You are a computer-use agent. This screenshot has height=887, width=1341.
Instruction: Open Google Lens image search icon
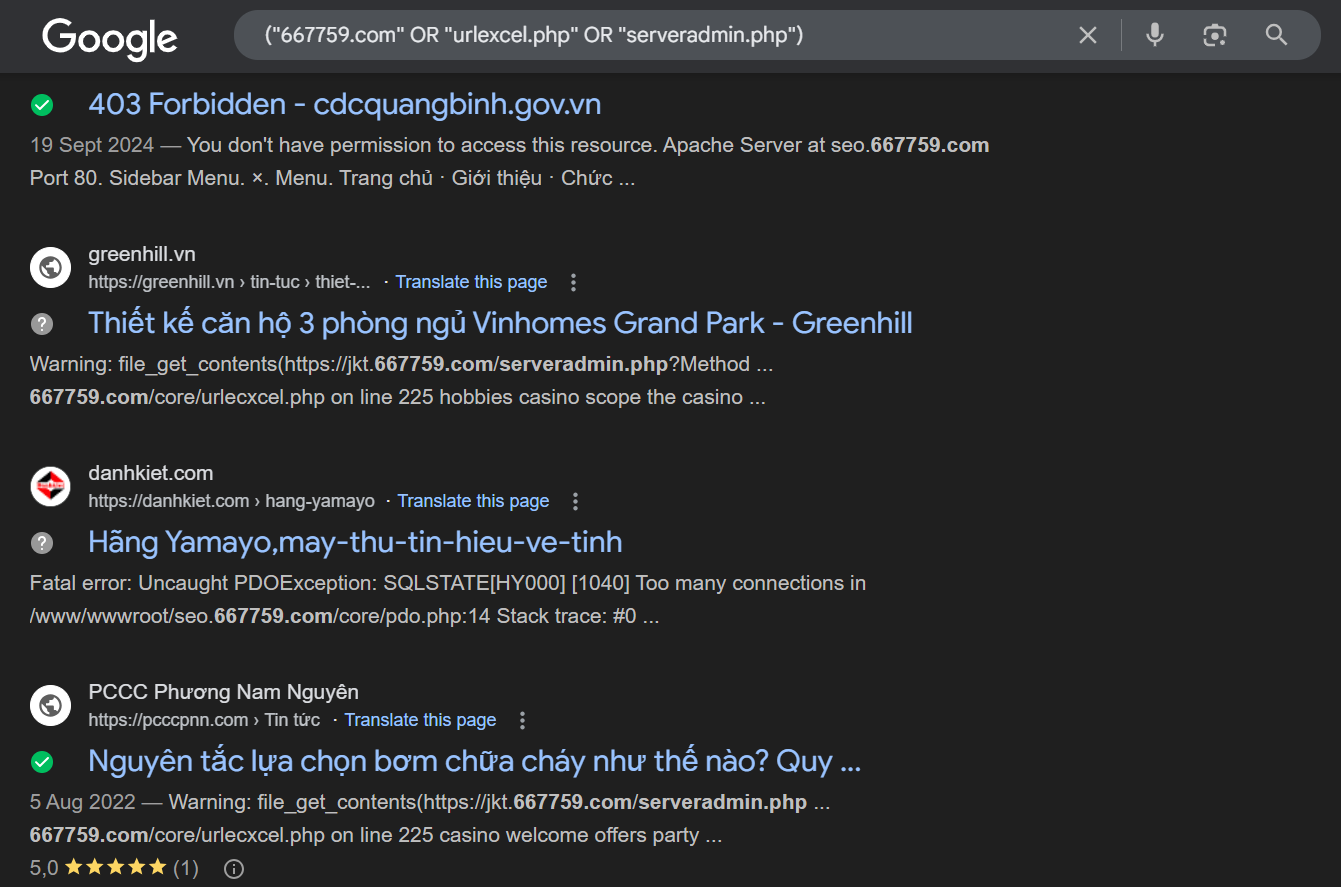coord(1214,36)
